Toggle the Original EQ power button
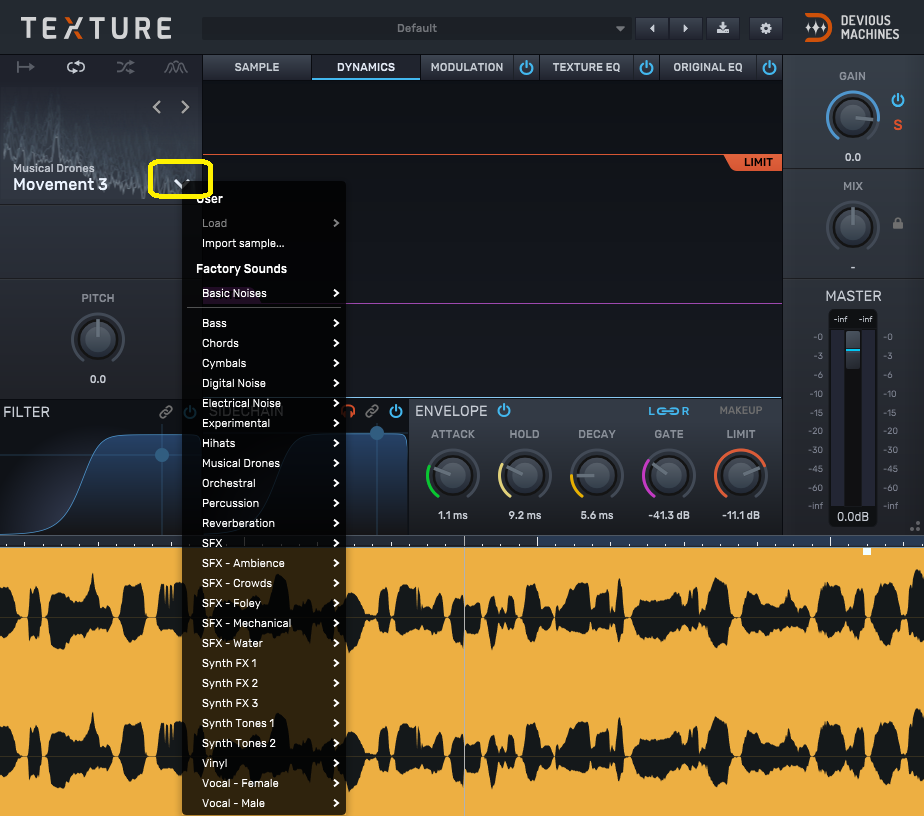 tap(769, 68)
